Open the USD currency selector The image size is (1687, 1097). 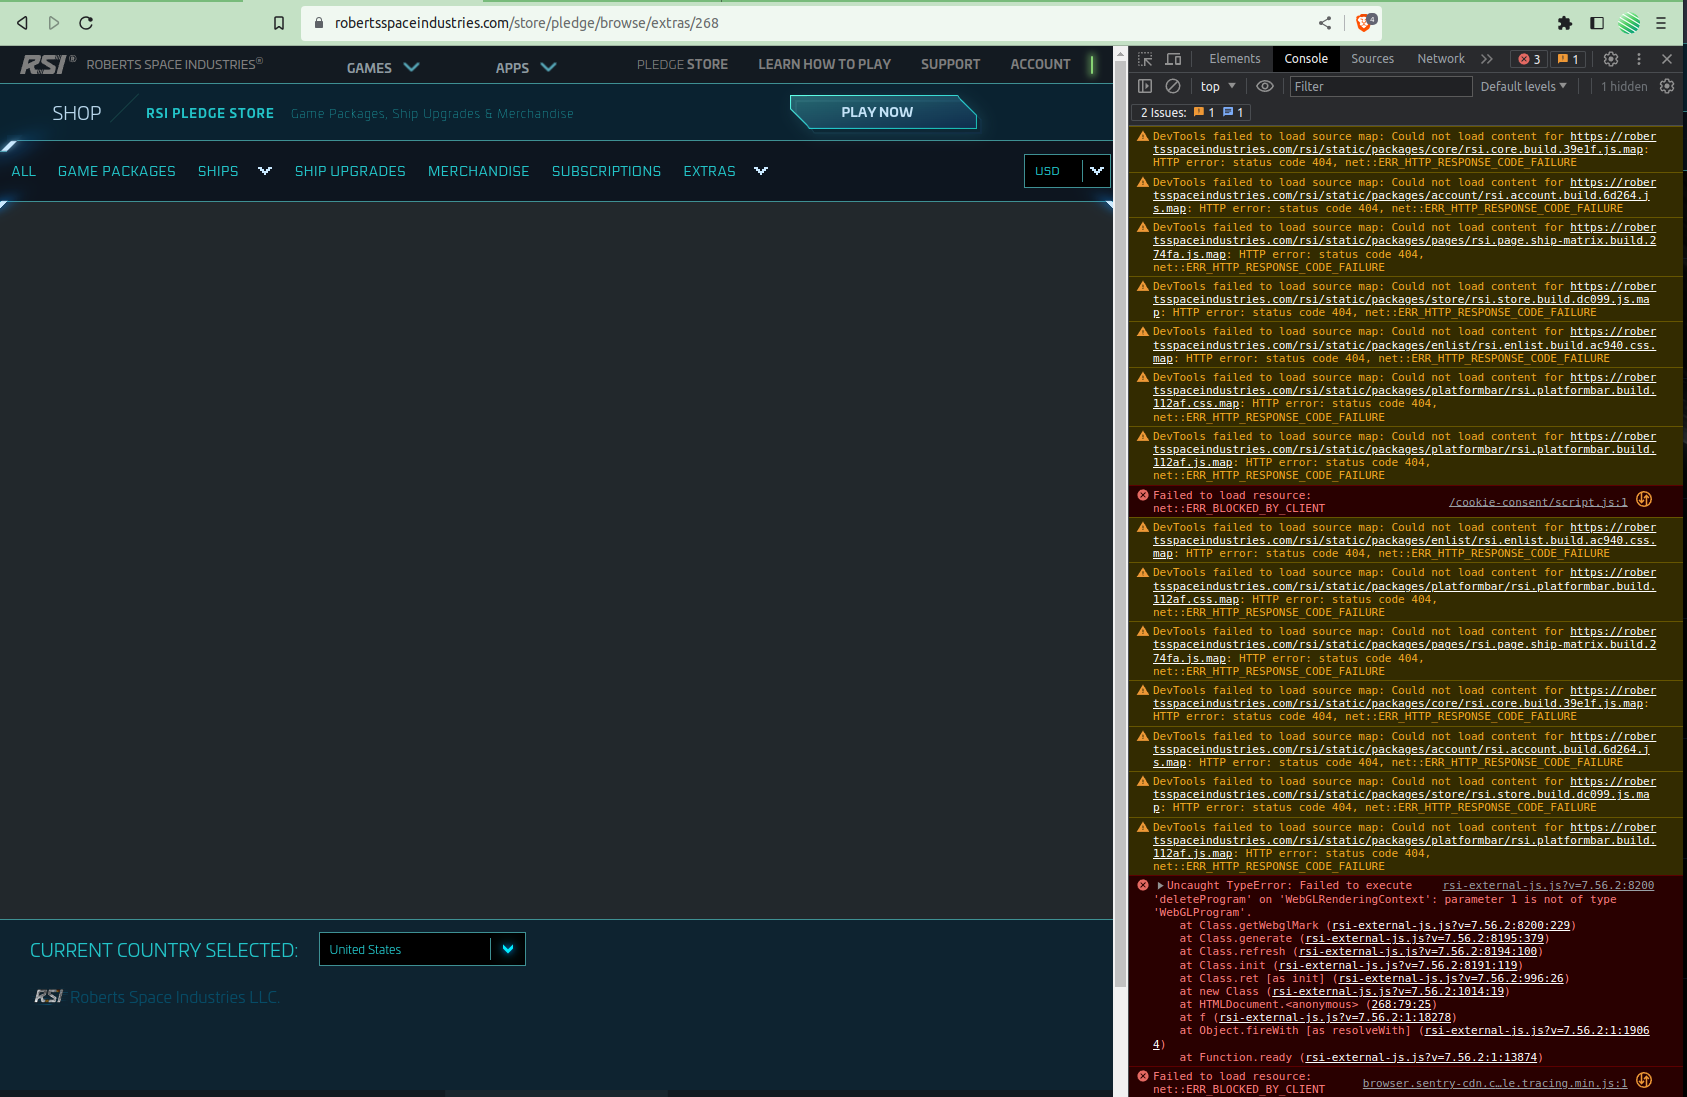pos(1066,171)
